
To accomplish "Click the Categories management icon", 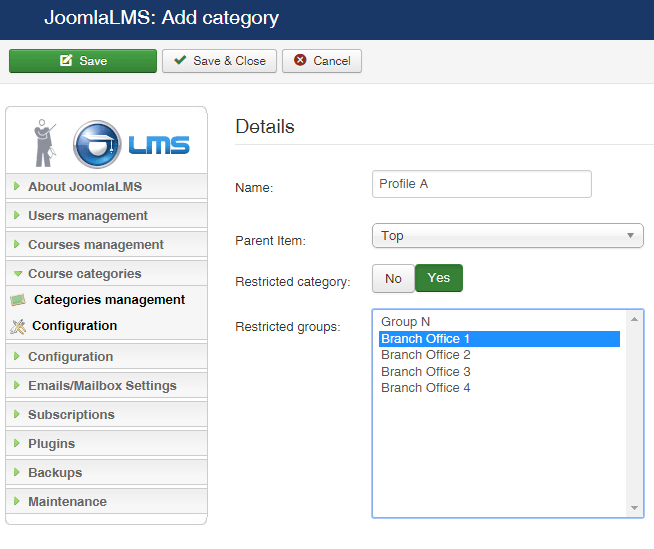I will tap(17, 300).
